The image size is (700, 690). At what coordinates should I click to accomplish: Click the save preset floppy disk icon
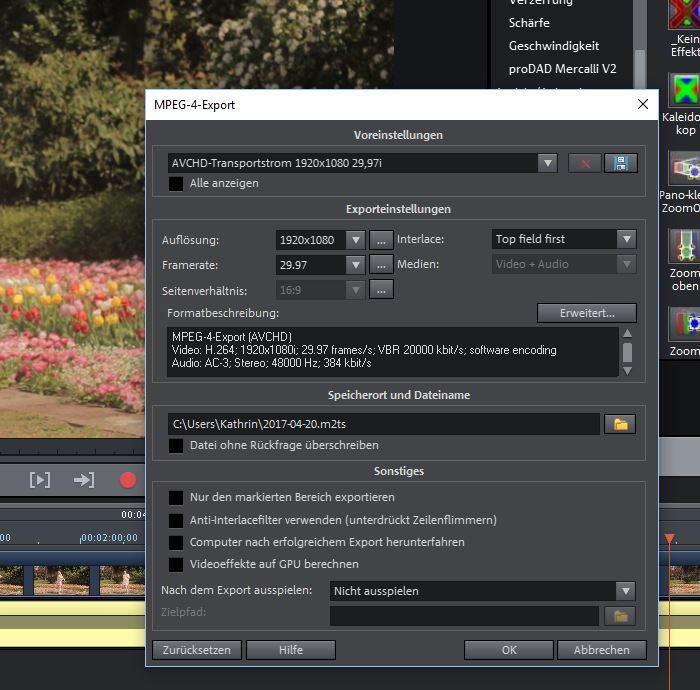point(621,163)
